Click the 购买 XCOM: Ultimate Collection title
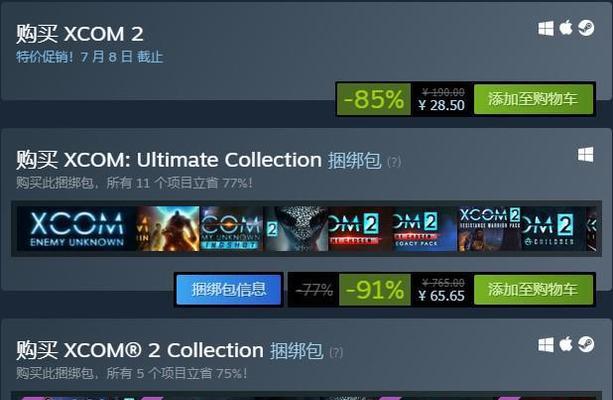The width and height of the screenshot is (613, 400). [x=169, y=160]
